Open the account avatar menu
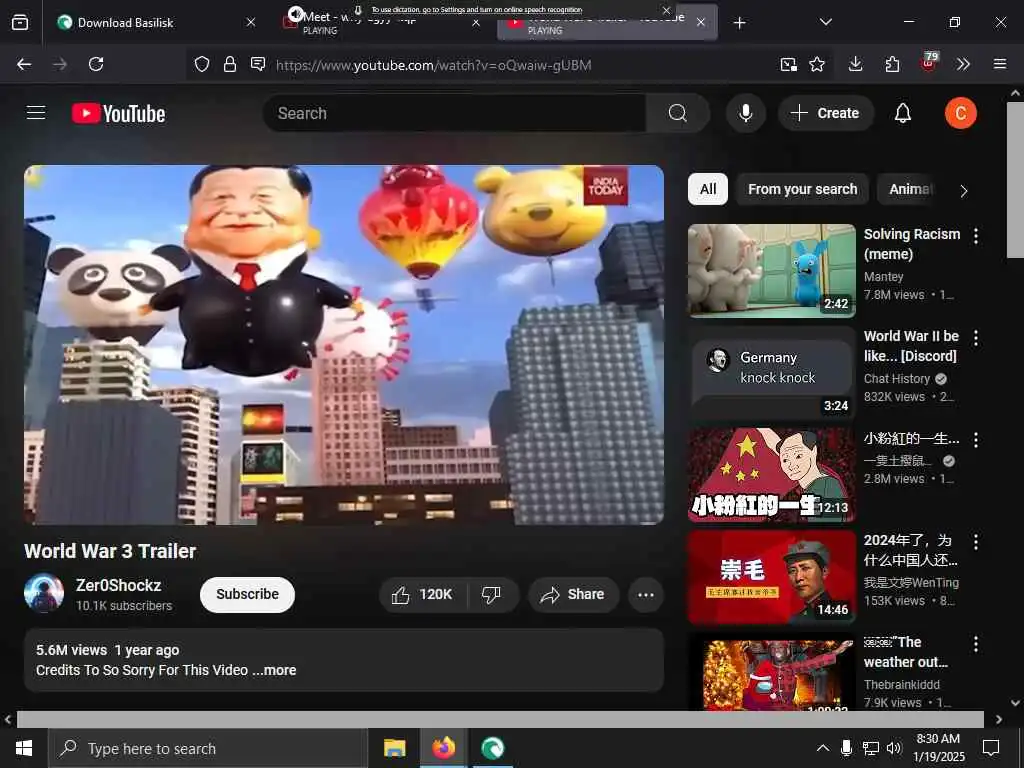Viewport: 1024px width, 768px height. click(960, 113)
